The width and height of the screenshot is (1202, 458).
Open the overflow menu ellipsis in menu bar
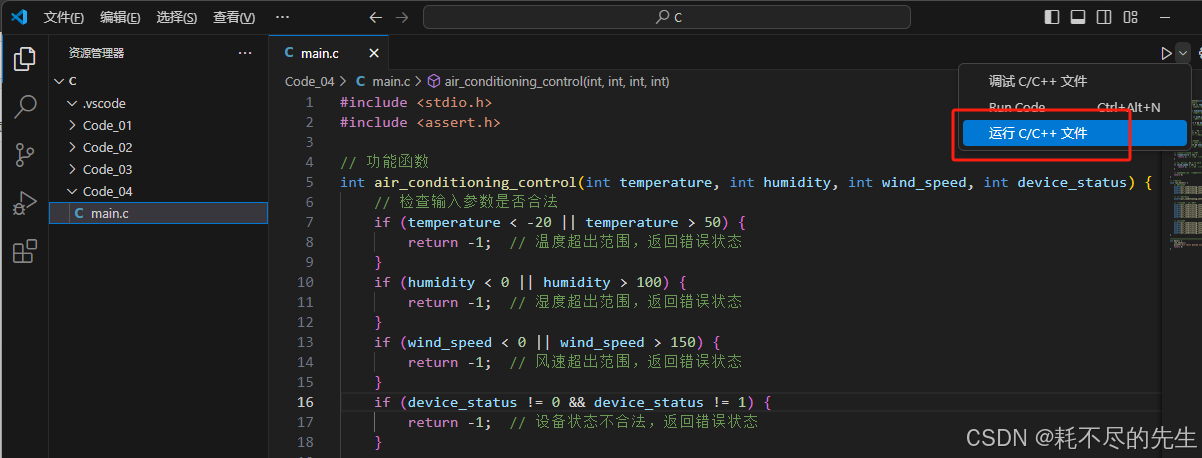[x=282, y=17]
